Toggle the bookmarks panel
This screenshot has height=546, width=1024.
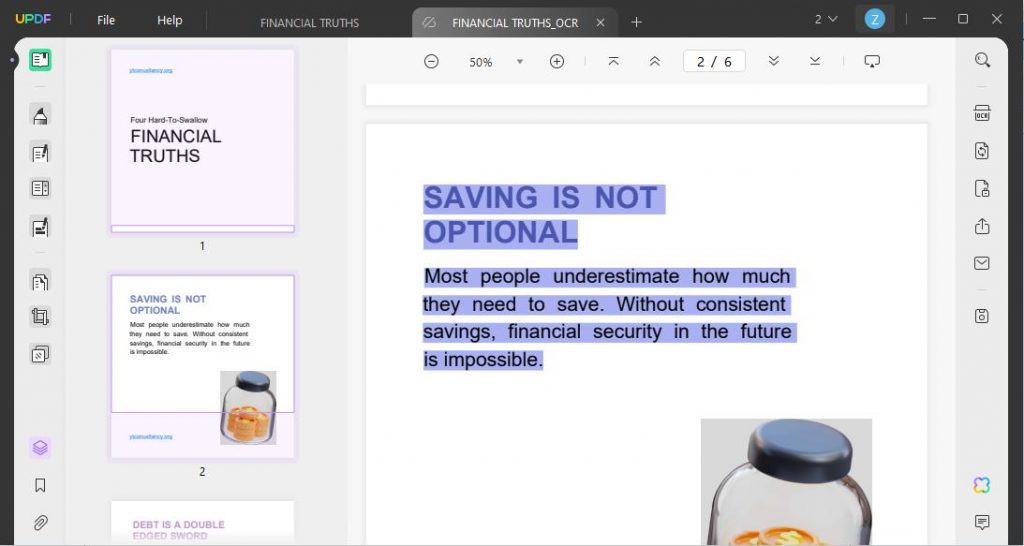40,485
